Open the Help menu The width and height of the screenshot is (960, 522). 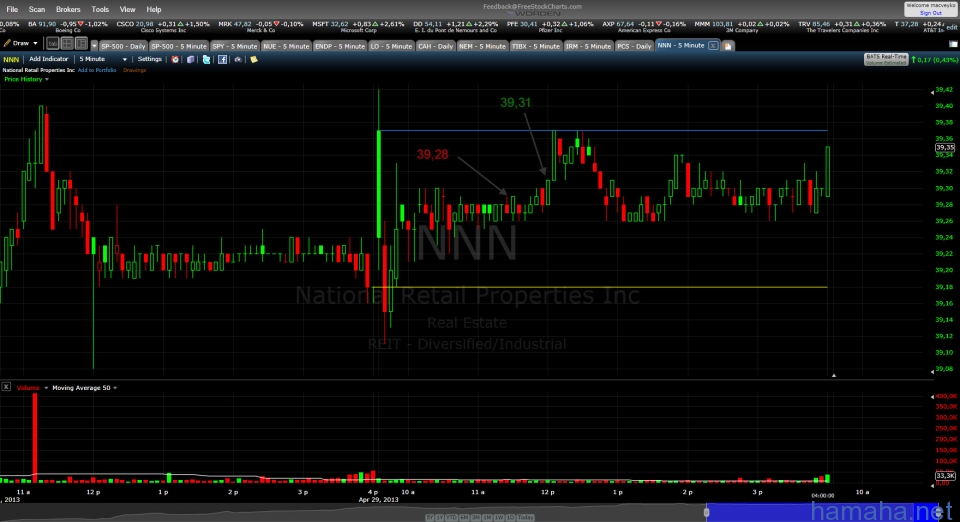(x=154, y=9)
